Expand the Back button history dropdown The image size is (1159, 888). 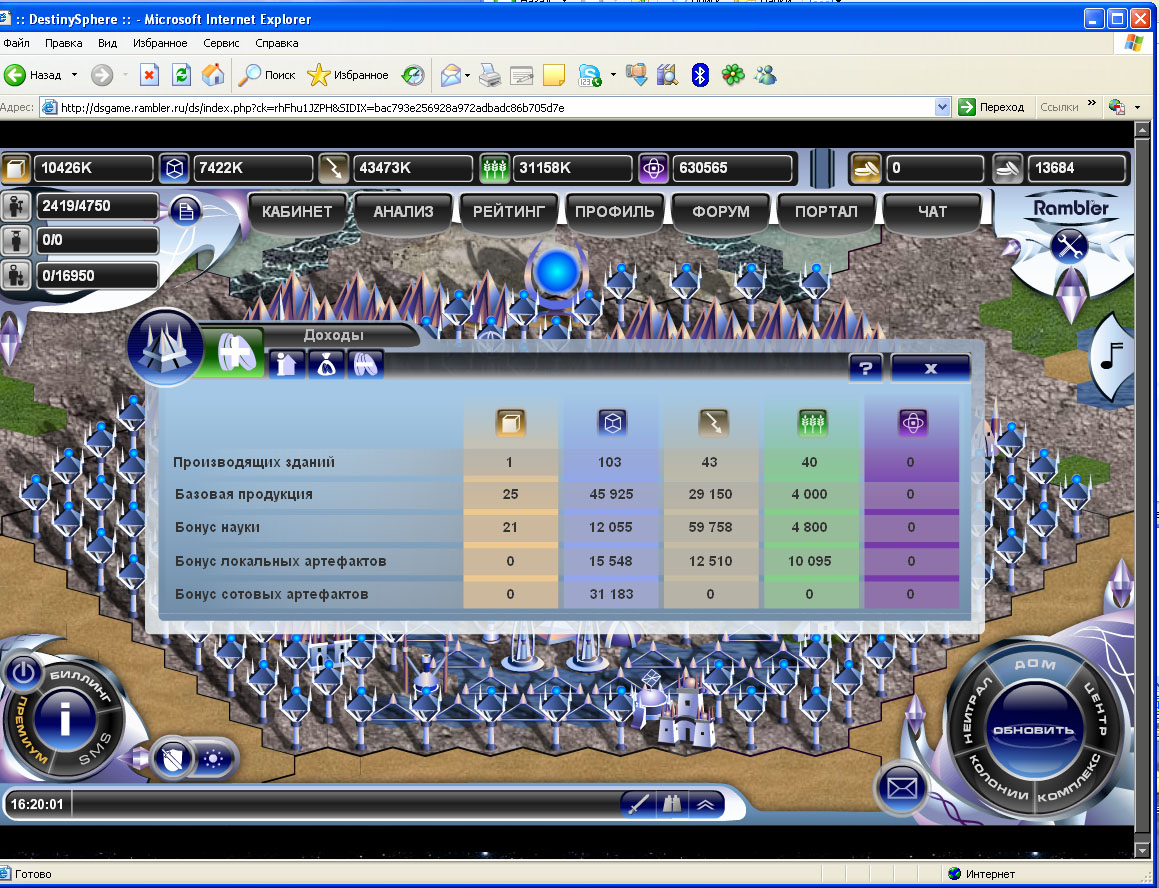pyautogui.click(x=74, y=75)
